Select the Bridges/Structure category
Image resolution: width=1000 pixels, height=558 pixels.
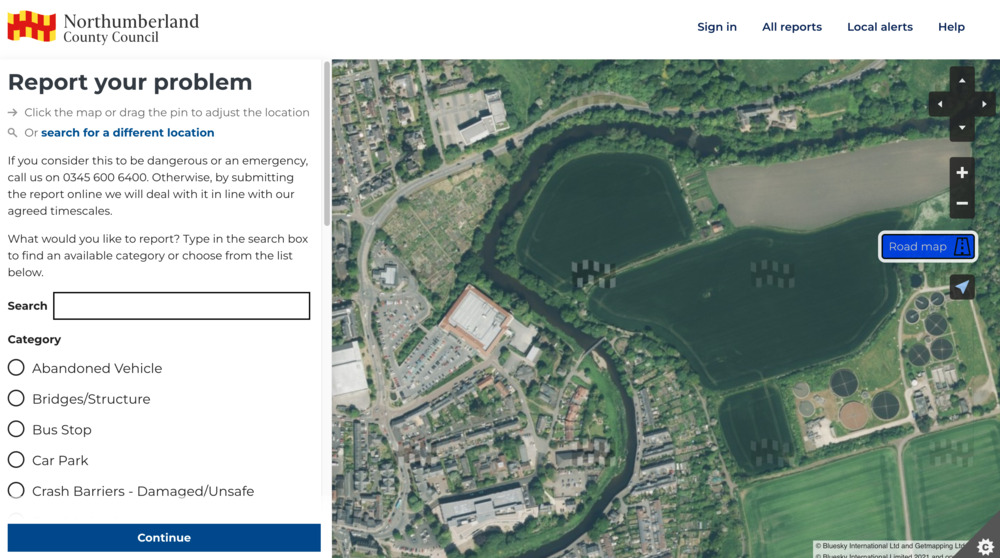click(x=79, y=399)
